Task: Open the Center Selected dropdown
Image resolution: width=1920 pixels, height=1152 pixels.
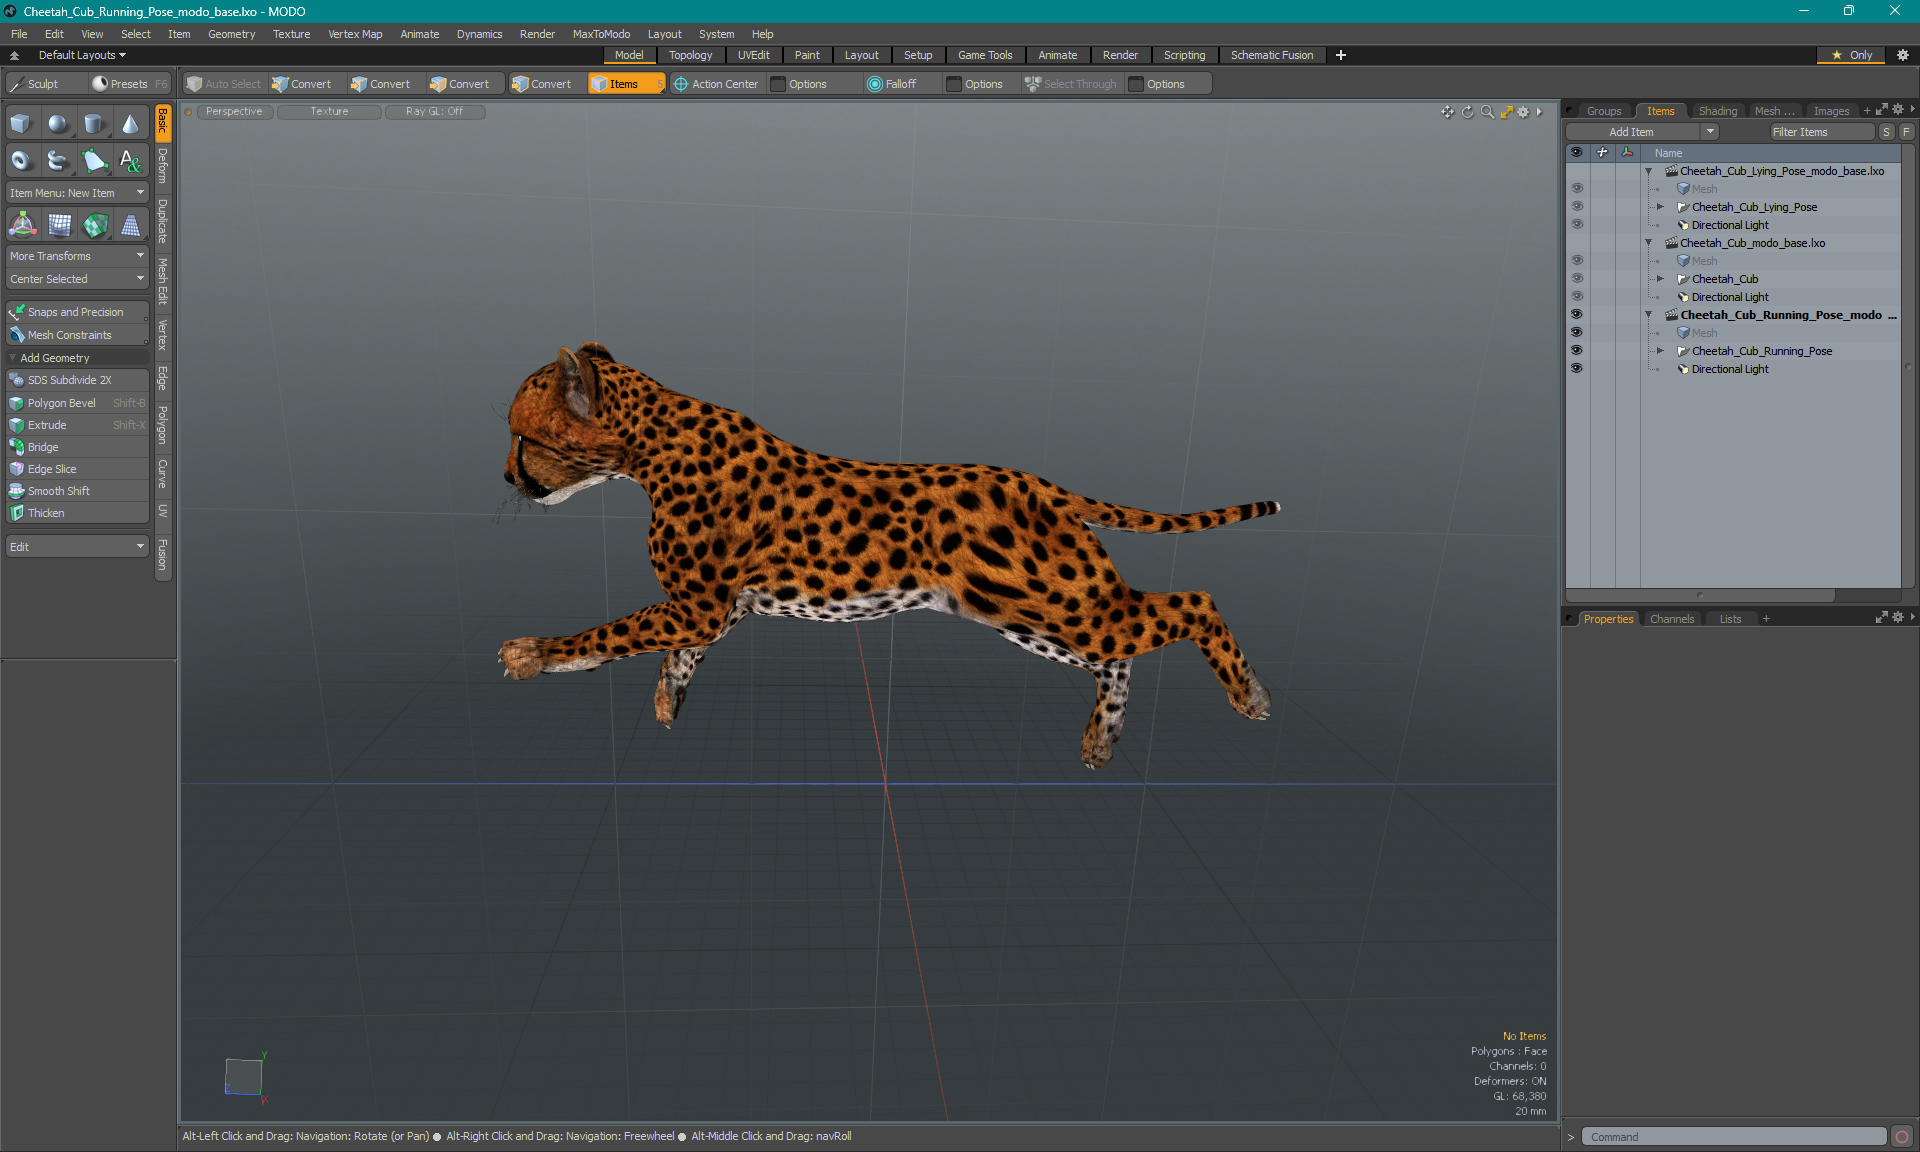Action: (77, 279)
